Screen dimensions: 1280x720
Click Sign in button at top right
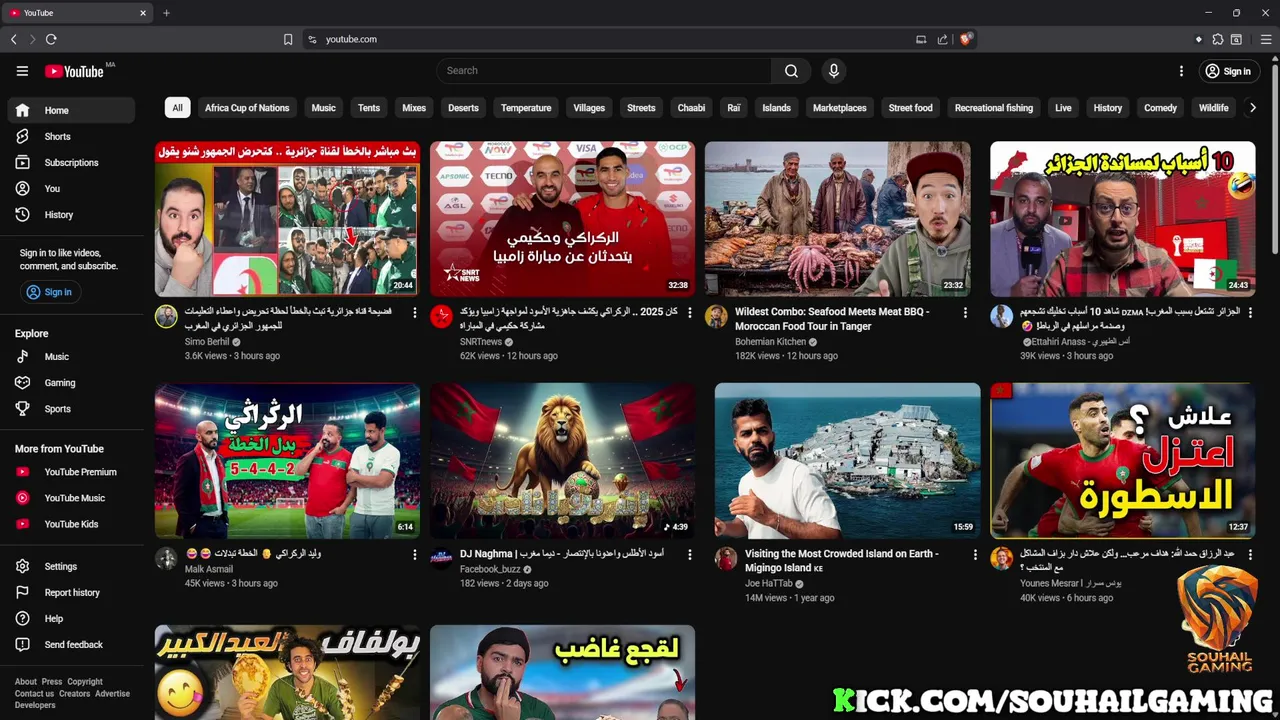pos(1227,71)
